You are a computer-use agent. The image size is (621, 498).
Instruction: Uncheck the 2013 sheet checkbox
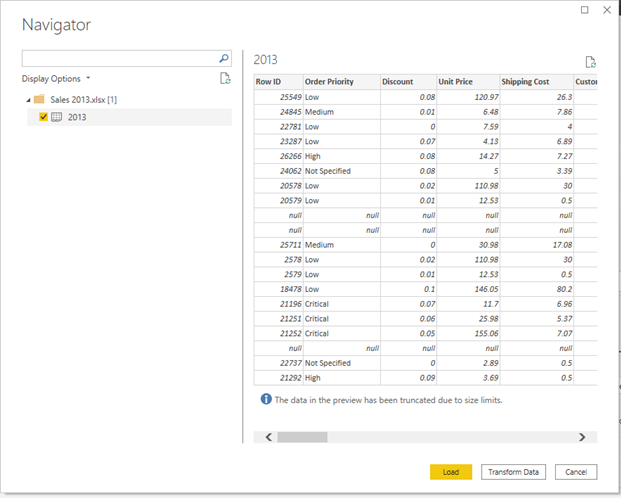(44, 117)
